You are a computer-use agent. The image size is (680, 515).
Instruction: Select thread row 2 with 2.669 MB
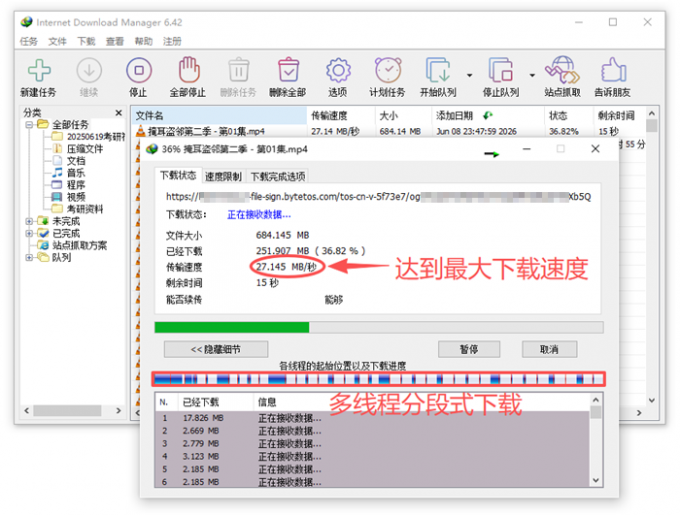pyautogui.click(x=373, y=431)
